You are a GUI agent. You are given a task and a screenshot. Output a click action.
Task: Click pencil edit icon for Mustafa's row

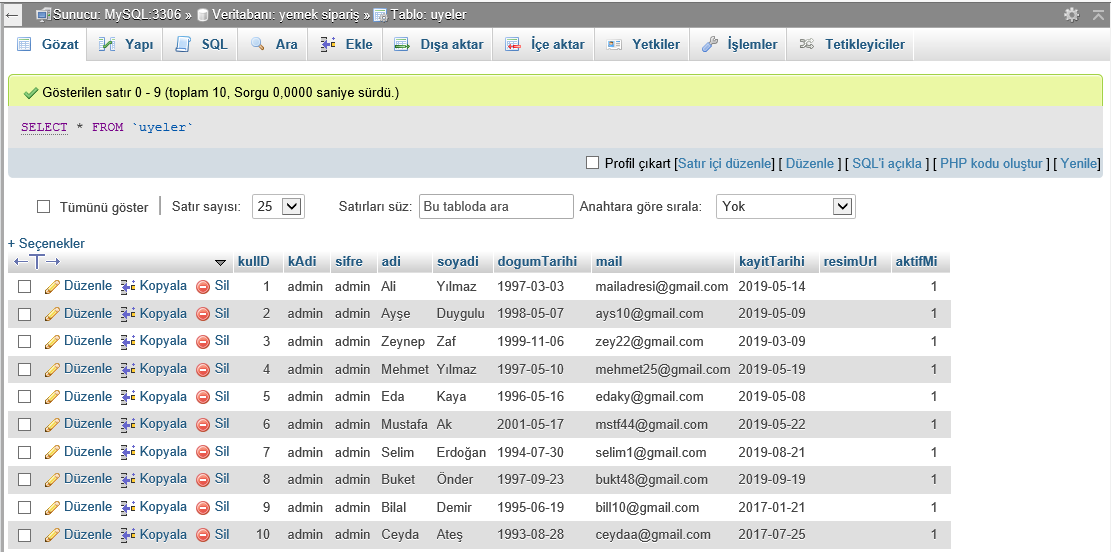tap(53, 424)
